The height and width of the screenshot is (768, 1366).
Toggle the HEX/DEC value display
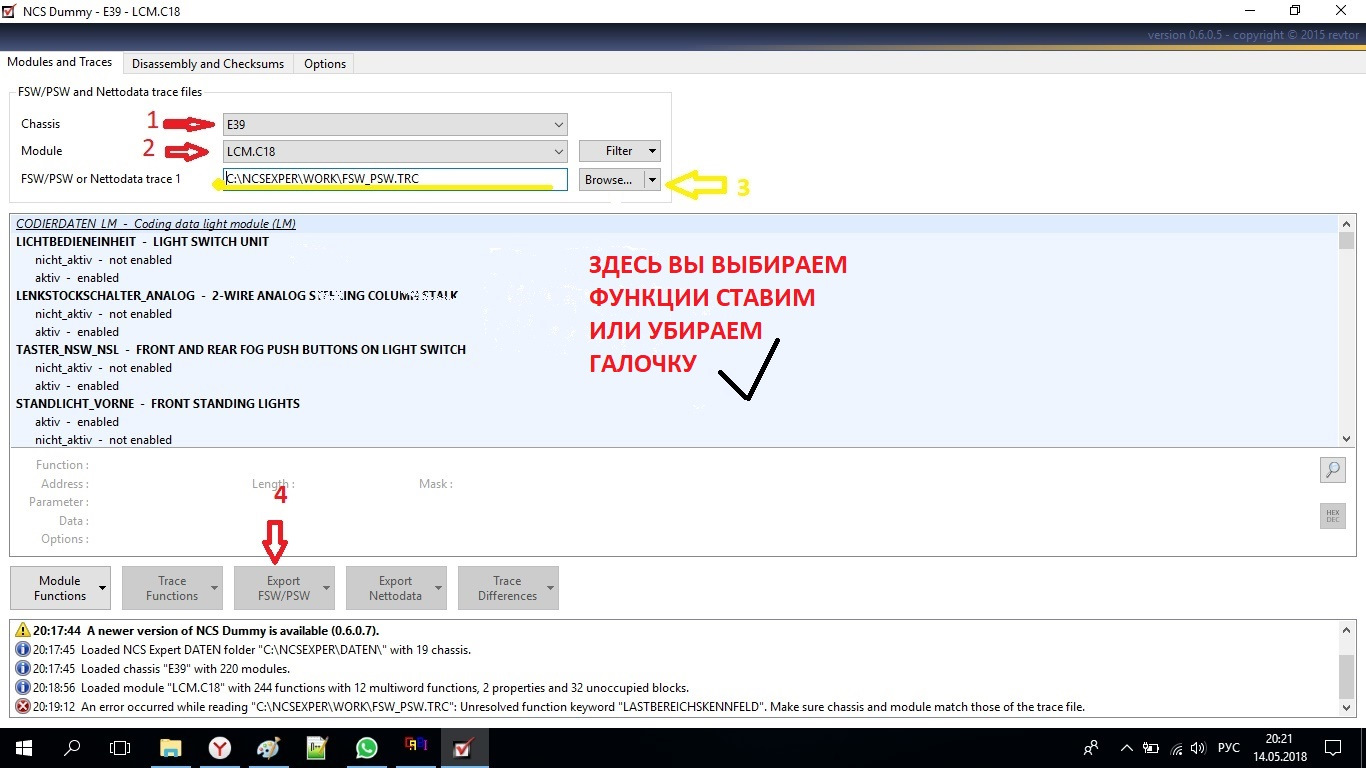1332,515
